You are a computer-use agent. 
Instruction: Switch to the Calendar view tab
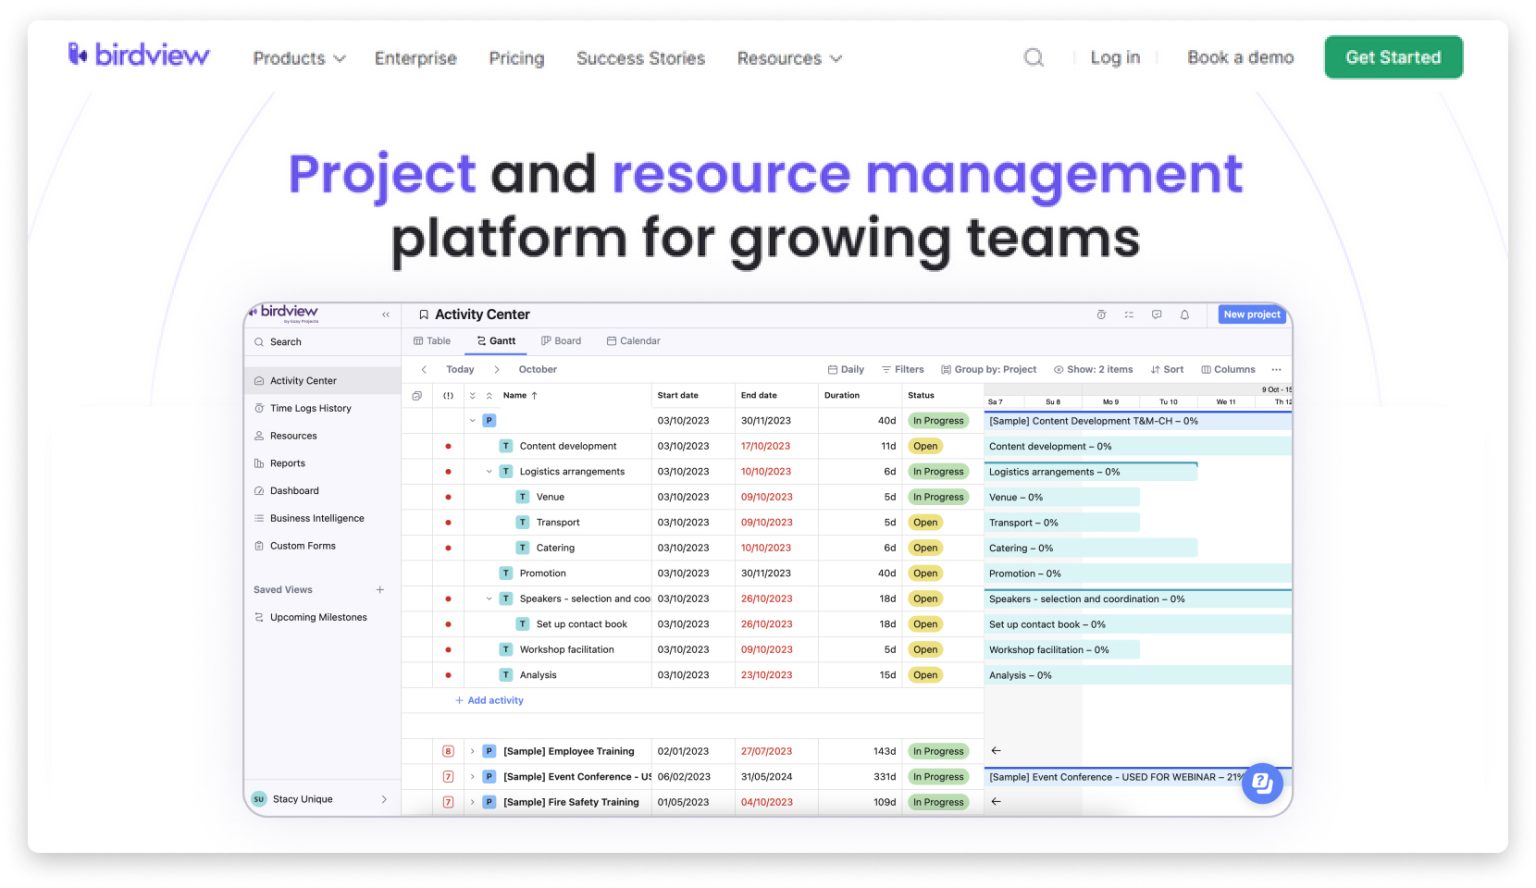coord(633,341)
